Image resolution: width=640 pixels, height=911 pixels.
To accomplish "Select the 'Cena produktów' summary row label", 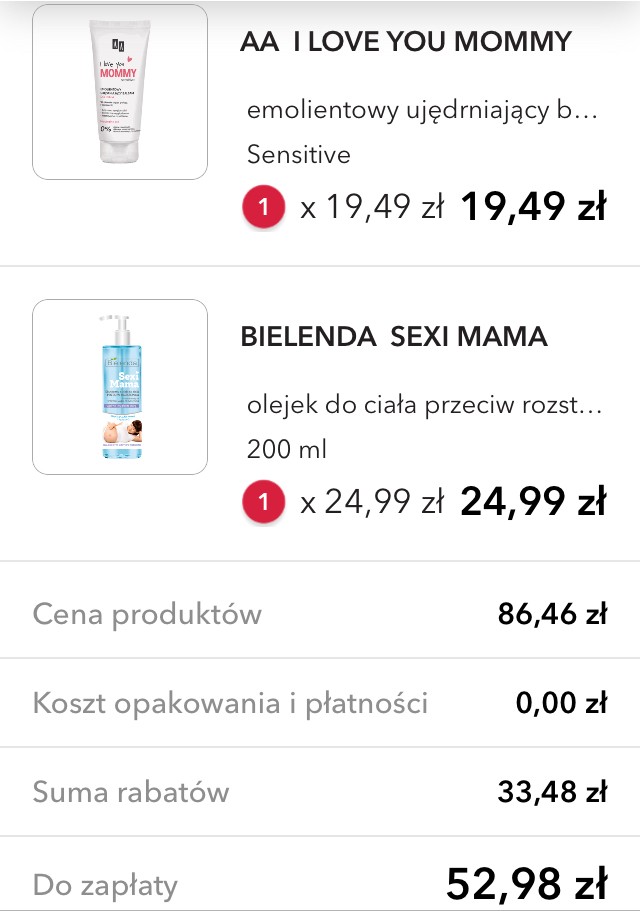I will coord(147,613).
